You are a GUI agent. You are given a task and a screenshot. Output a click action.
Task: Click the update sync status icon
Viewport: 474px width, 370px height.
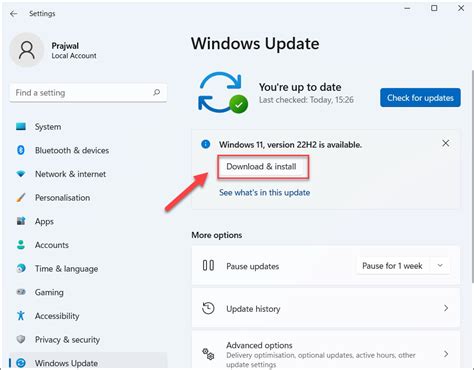(222, 92)
